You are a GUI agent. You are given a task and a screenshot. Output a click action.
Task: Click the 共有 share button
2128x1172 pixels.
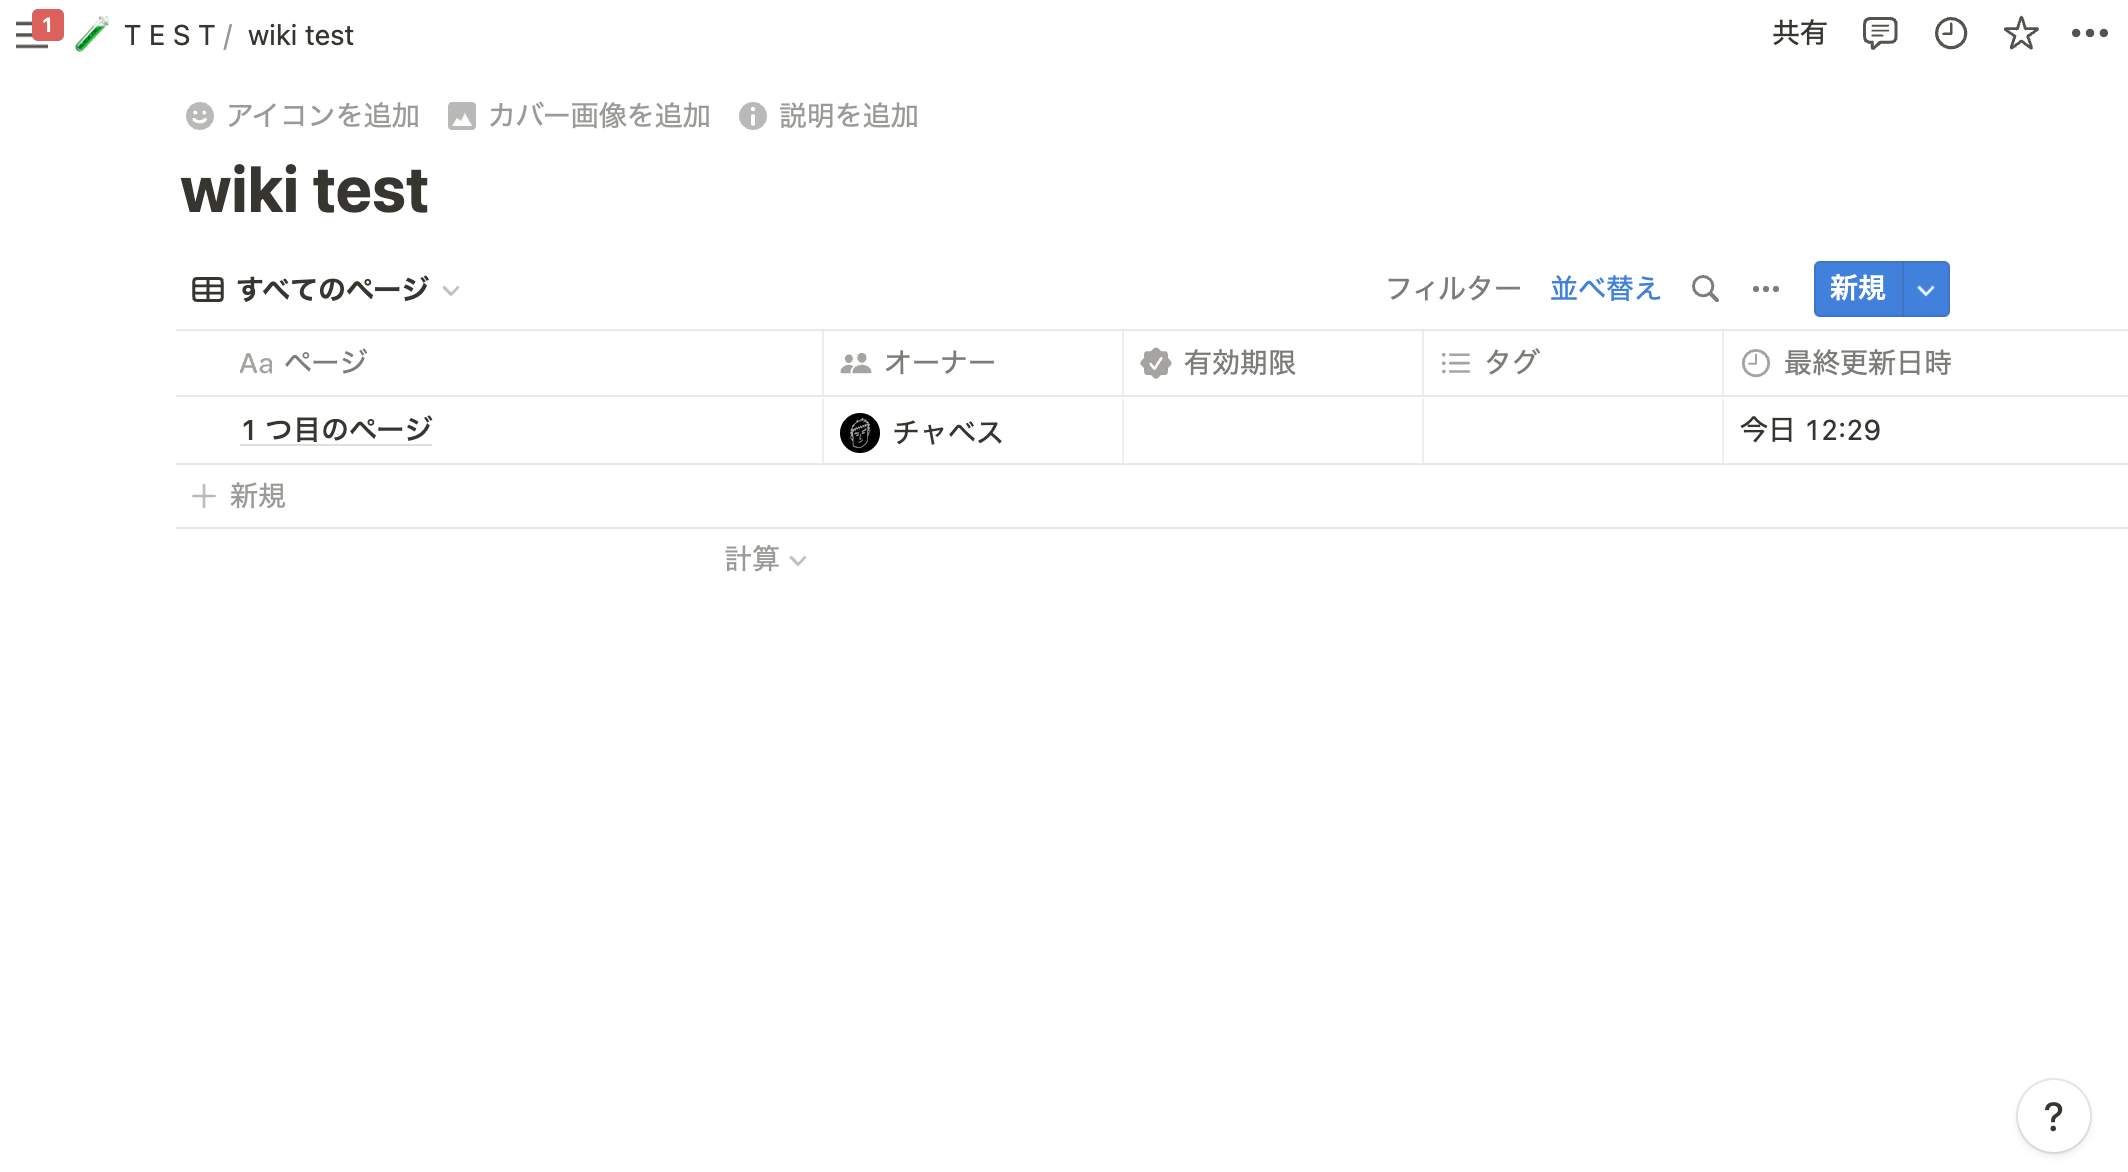(1799, 34)
